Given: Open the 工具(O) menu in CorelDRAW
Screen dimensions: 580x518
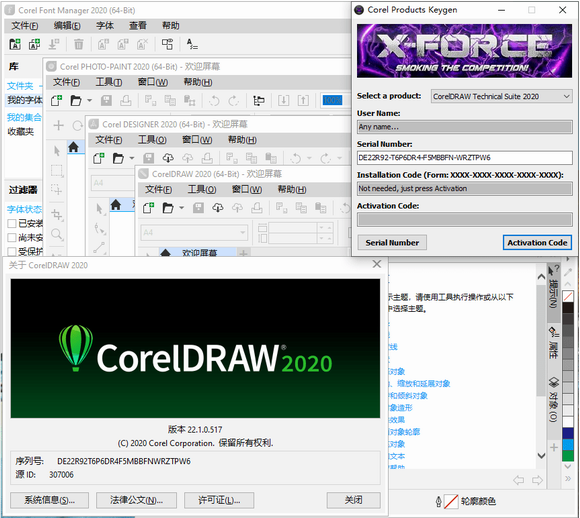Looking at the screenshot, I should click(x=202, y=190).
